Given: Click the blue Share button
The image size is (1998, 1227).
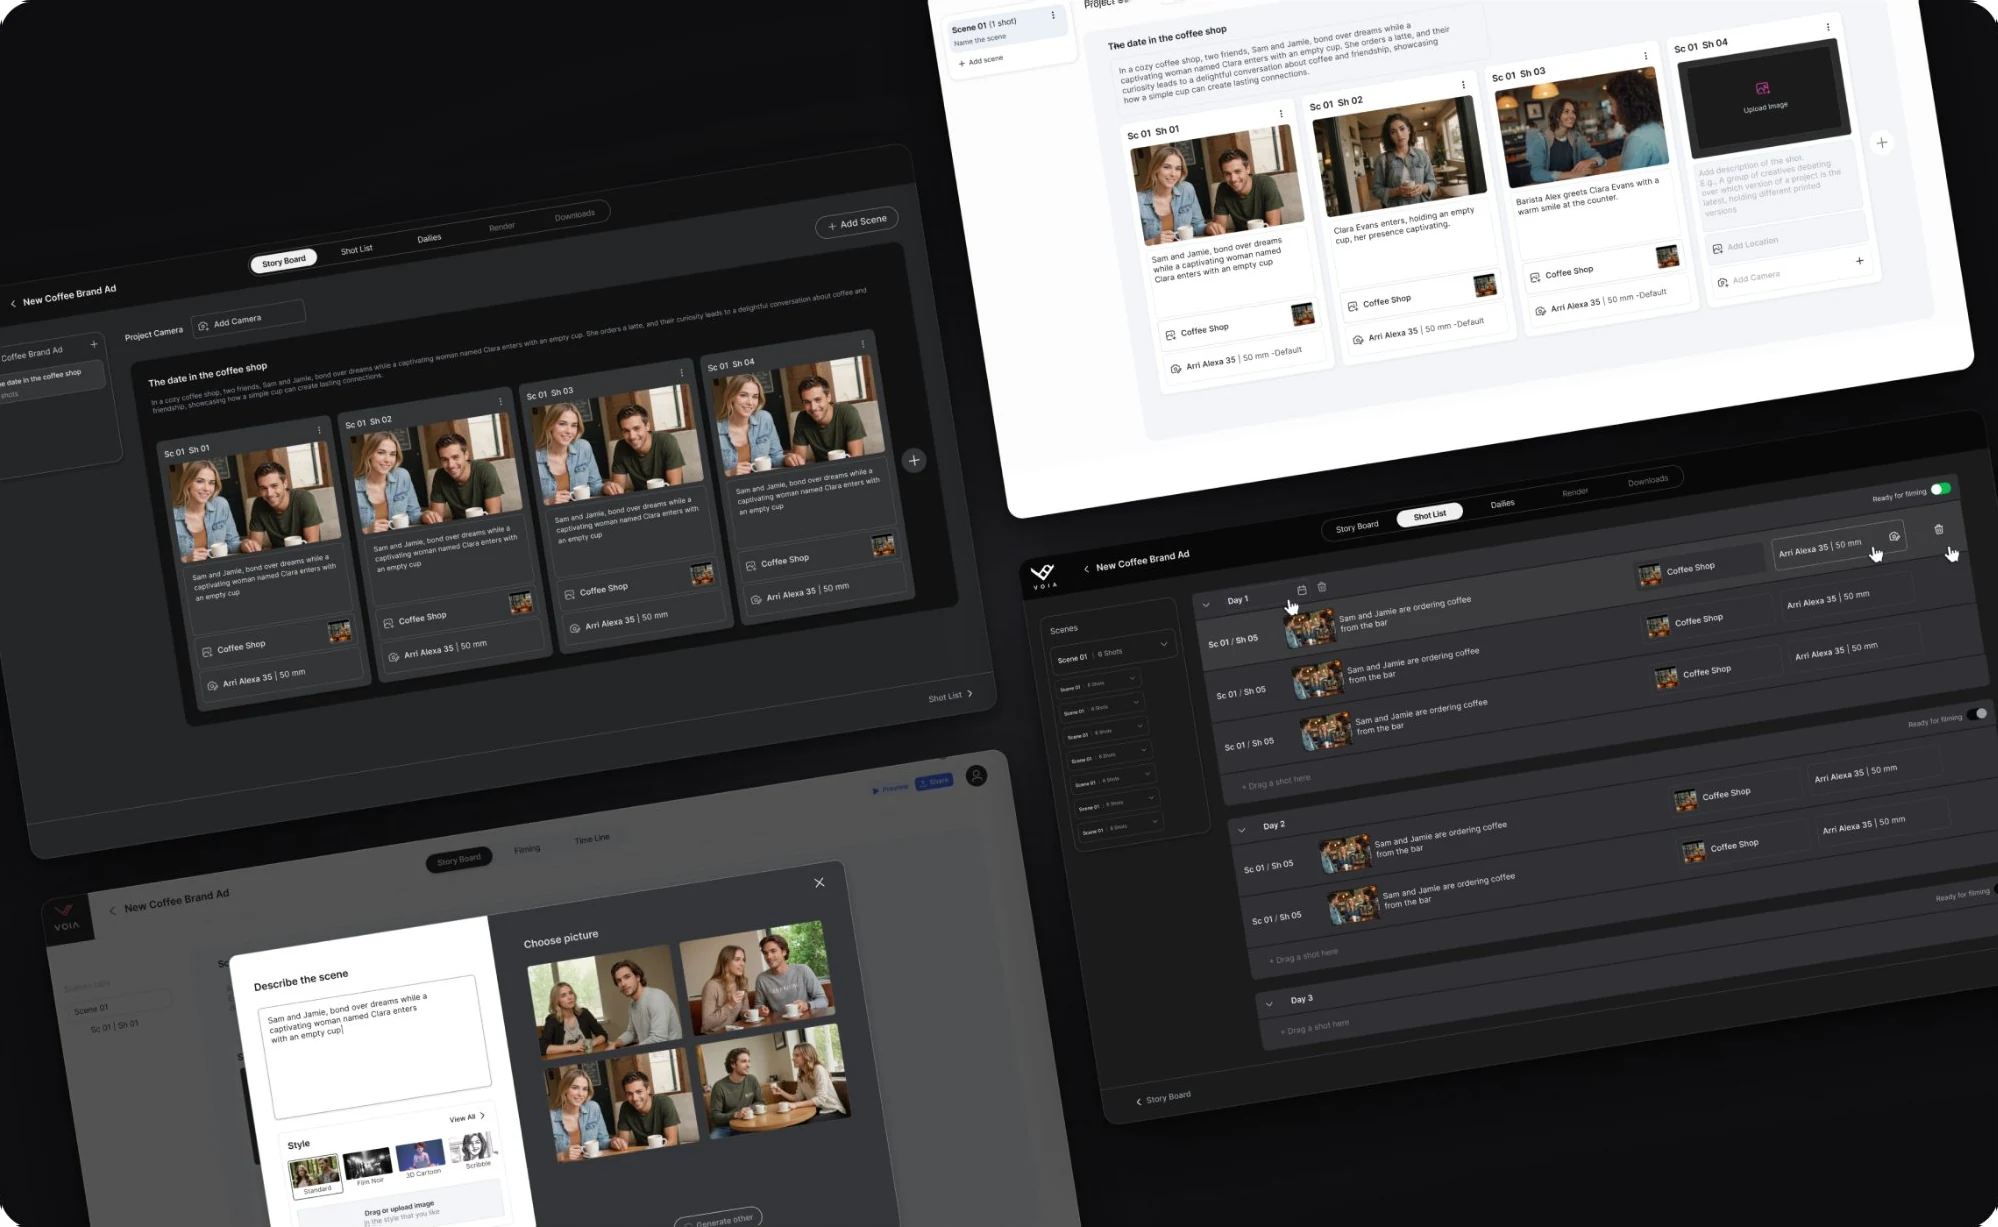Looking at the screenshot, I should [934, 782].
